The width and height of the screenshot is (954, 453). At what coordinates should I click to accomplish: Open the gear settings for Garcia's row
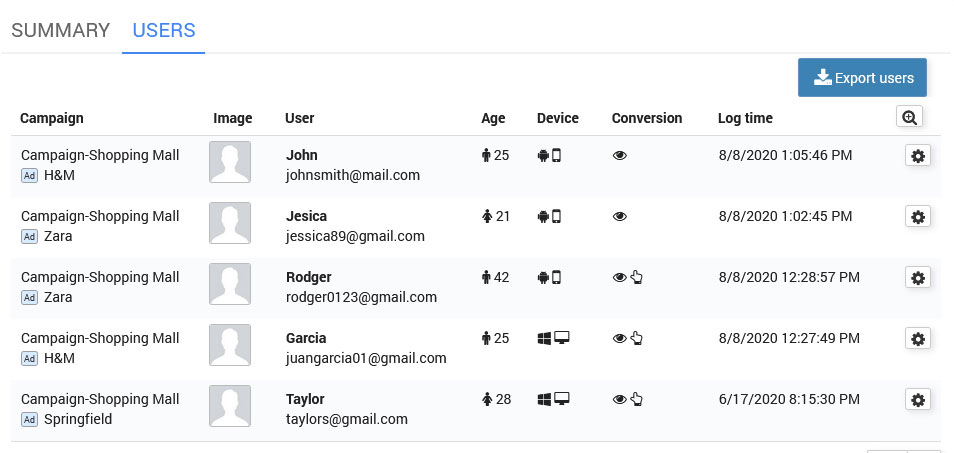pos(918,339)
